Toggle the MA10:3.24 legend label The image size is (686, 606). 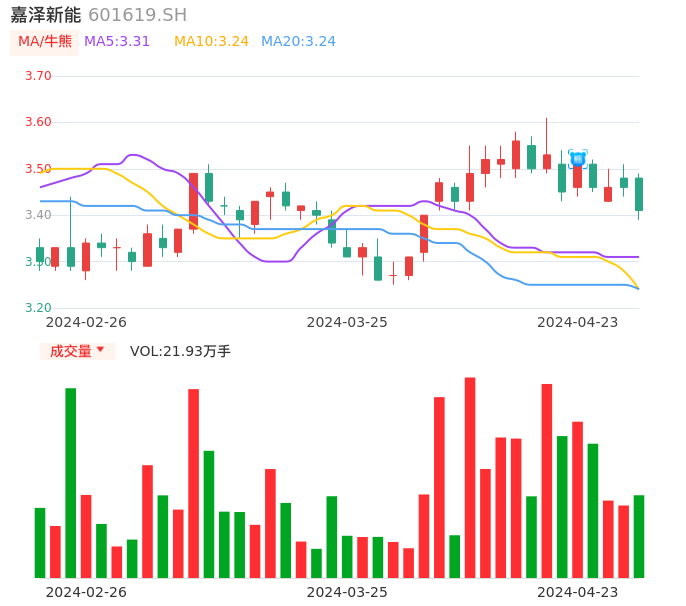tap(211, 42)
